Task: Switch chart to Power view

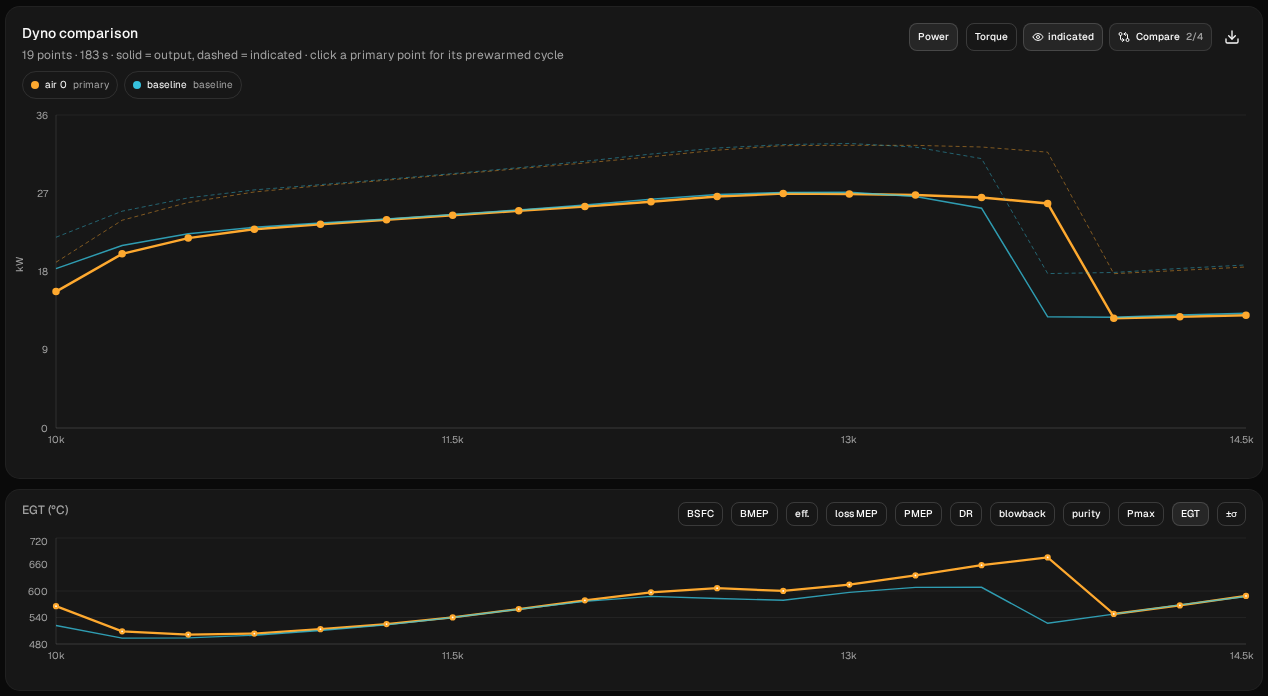Action: 933,37
